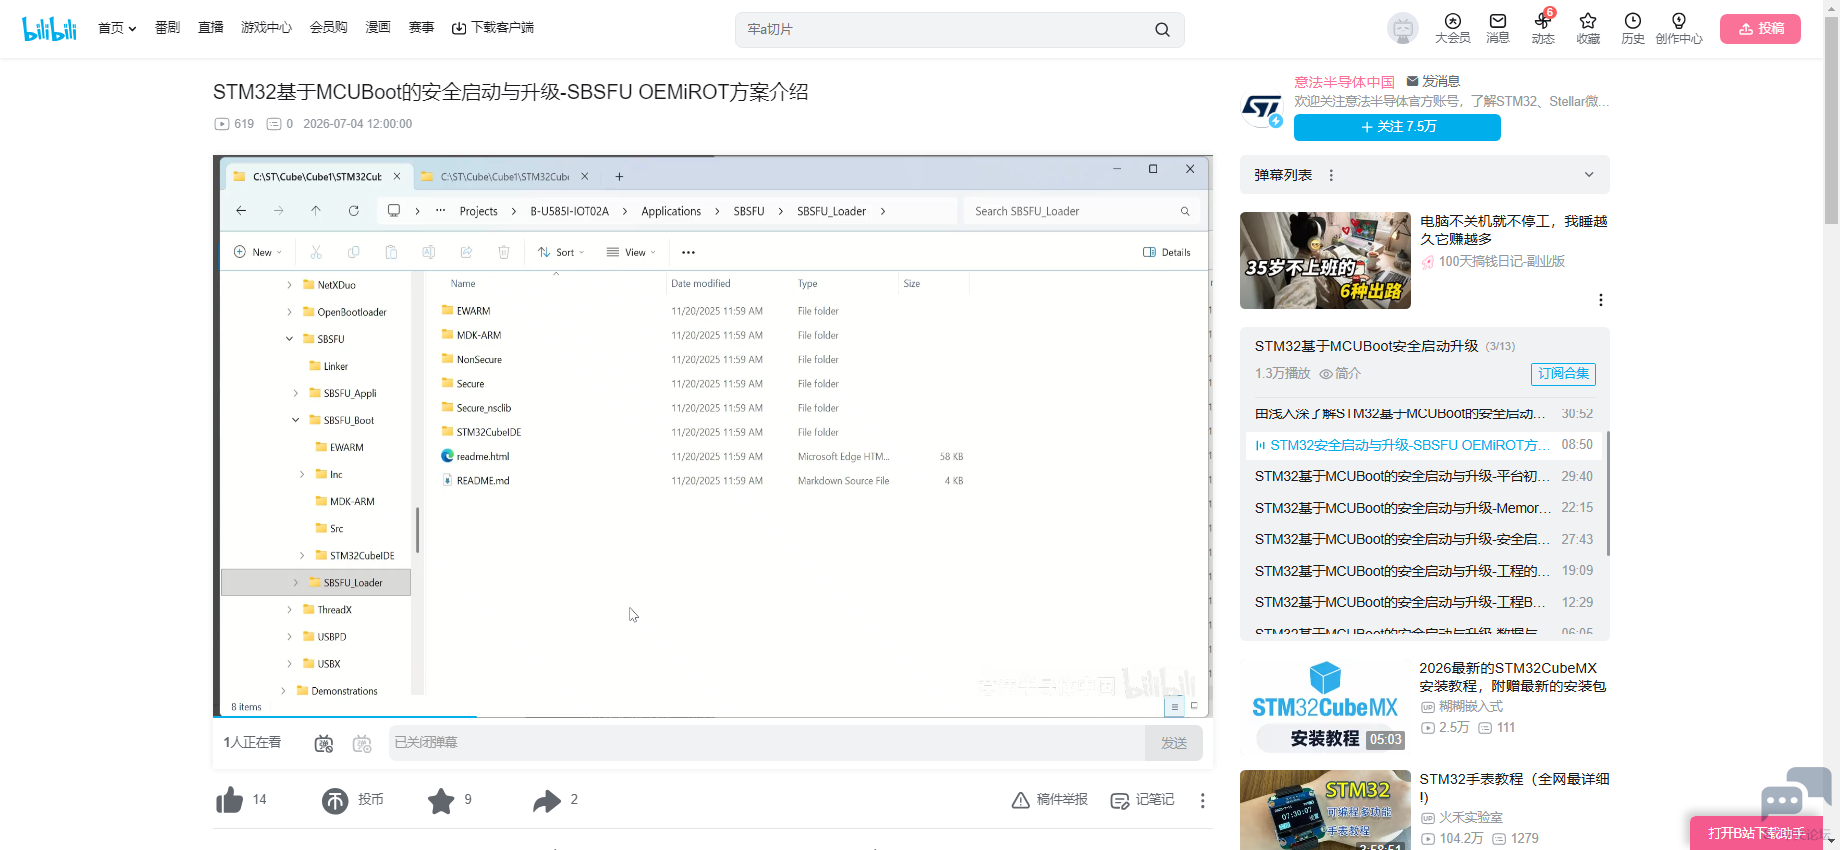
Task: Open 弹幕列表 three-dot options
Action: (1331, 175)
